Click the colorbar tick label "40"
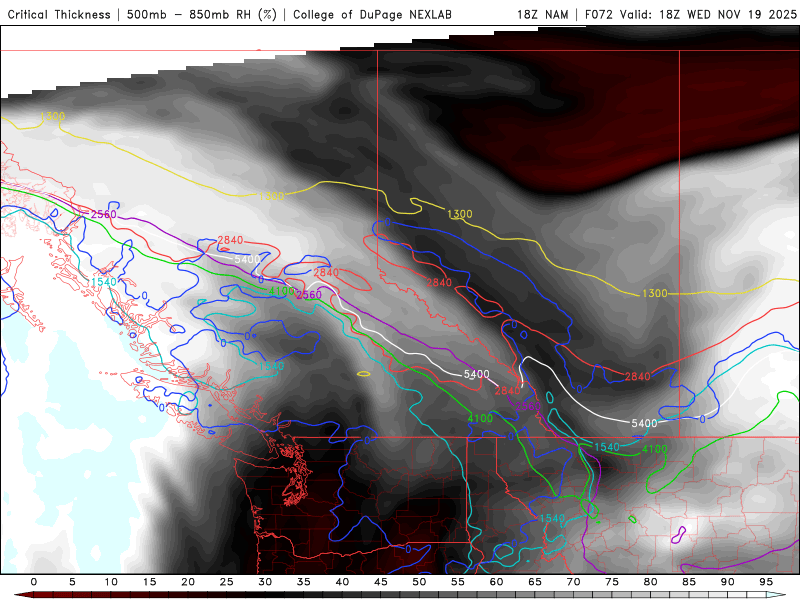The width and height of the screenshot is (800, 600). (x=342, y=582)
